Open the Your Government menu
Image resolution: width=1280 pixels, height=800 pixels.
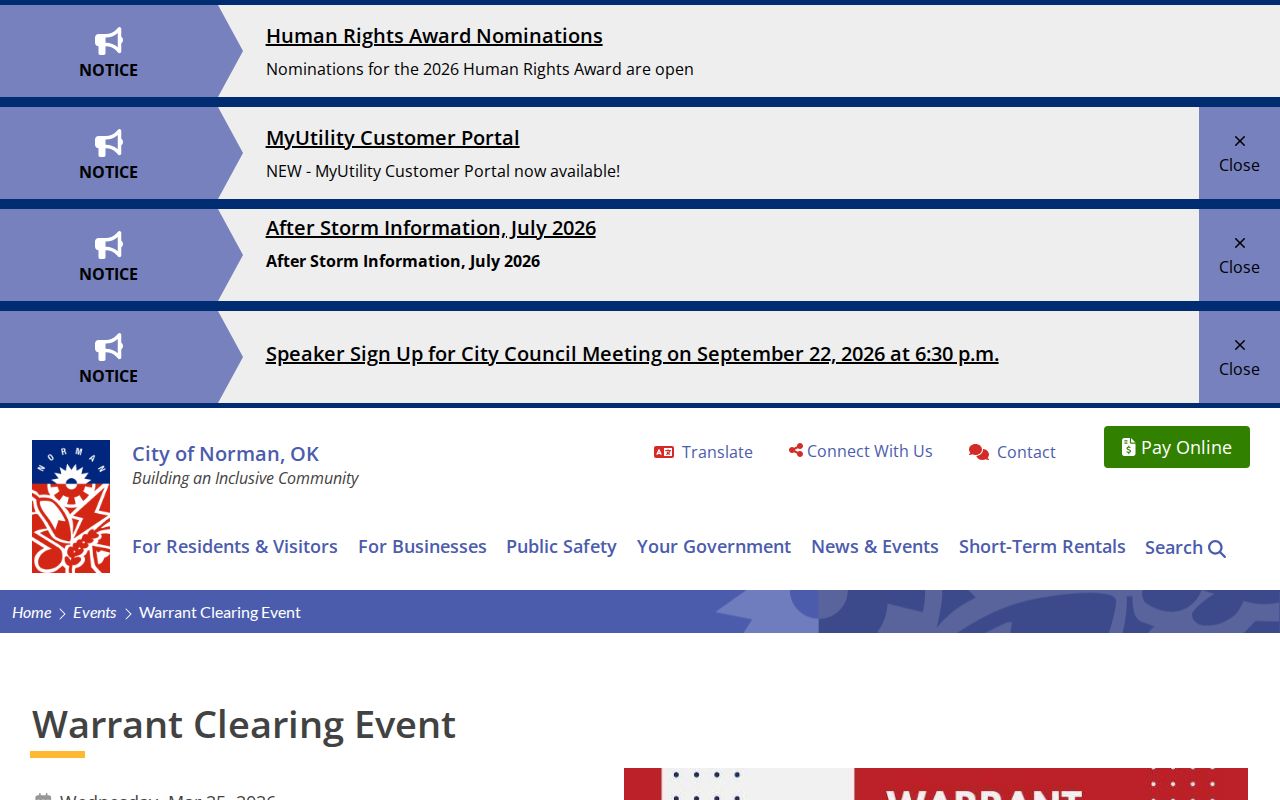tap(714, 547)
